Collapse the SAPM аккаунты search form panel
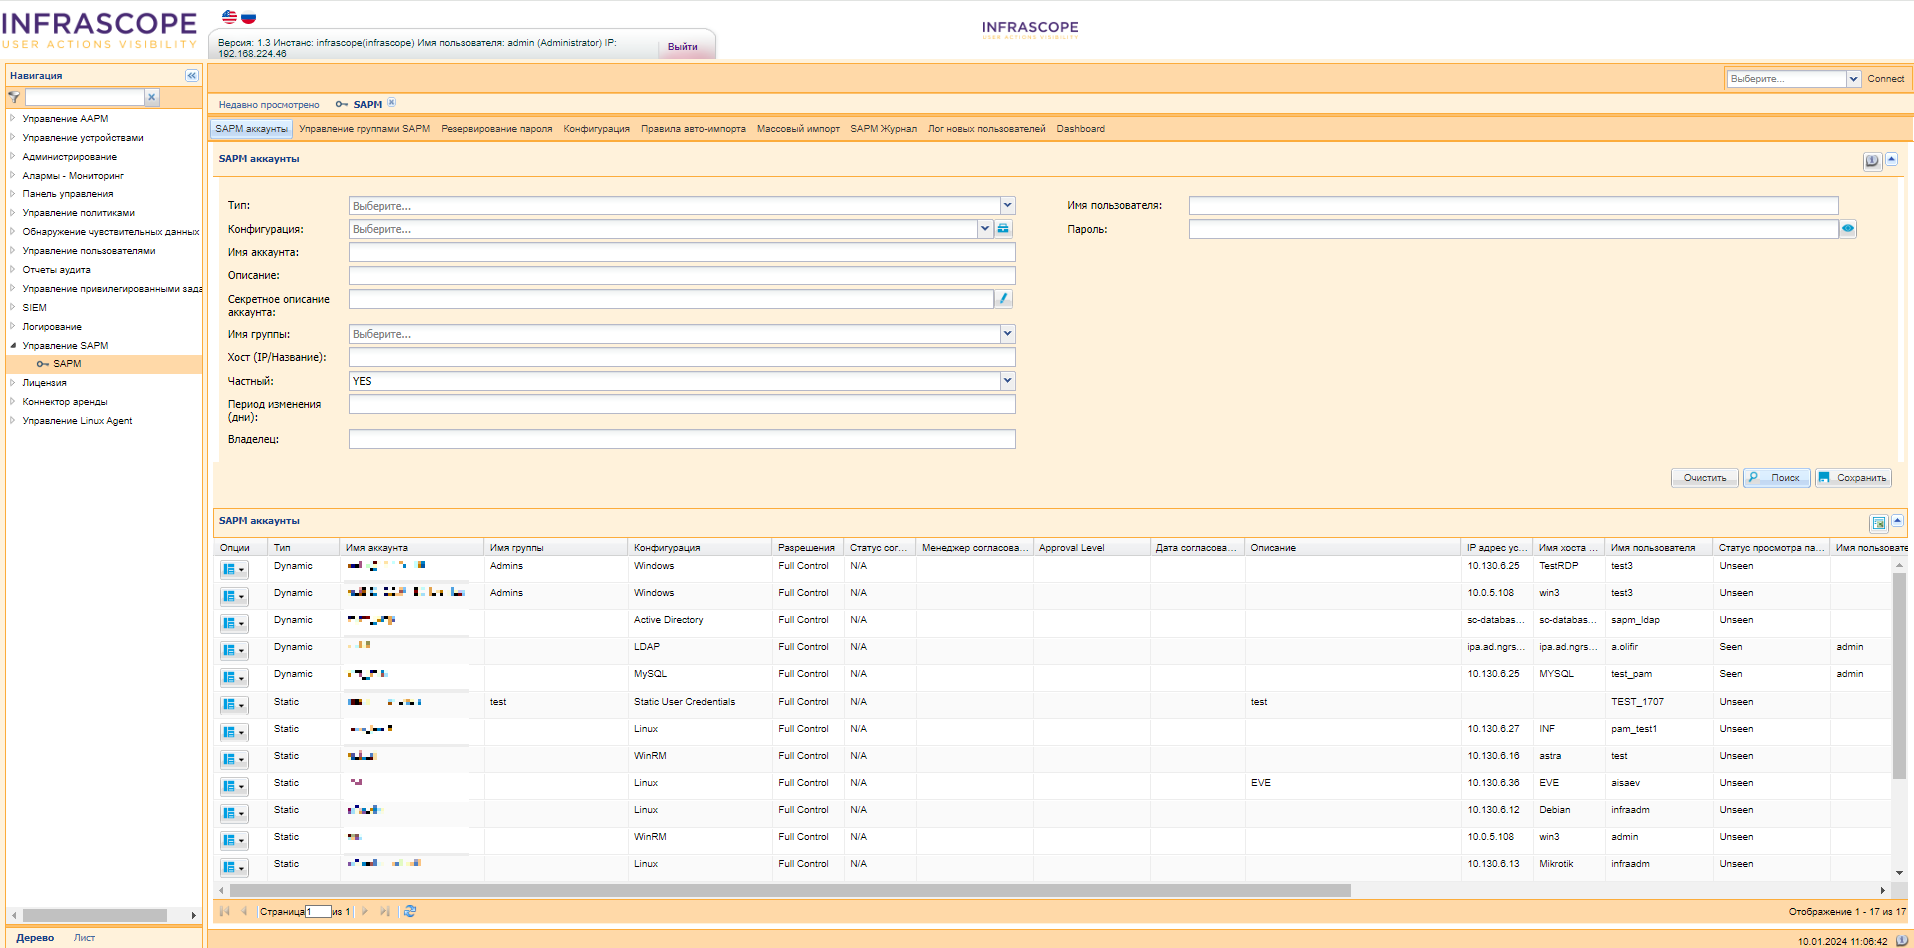Image resolution: width=1914 pixels, height=948 pixels. 1891,160
